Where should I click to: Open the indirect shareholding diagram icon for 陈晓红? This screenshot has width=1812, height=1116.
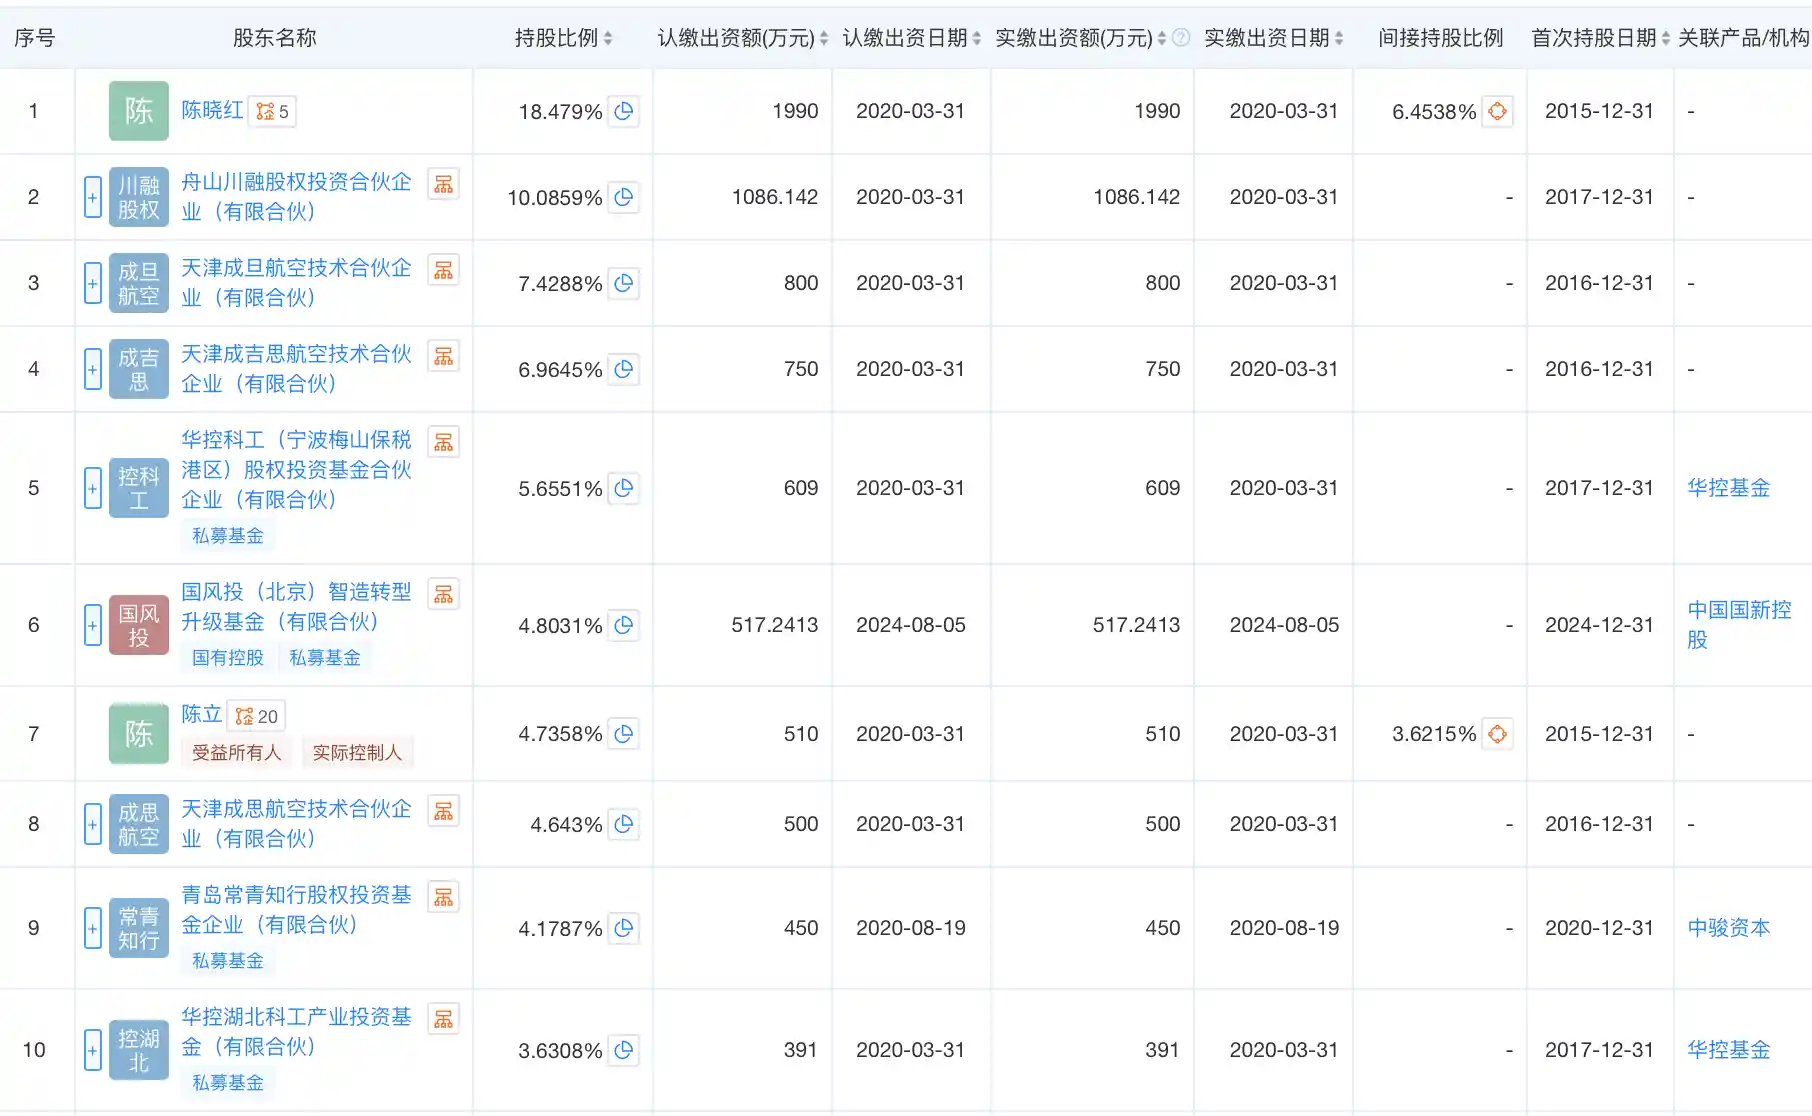click(1497, 112)
